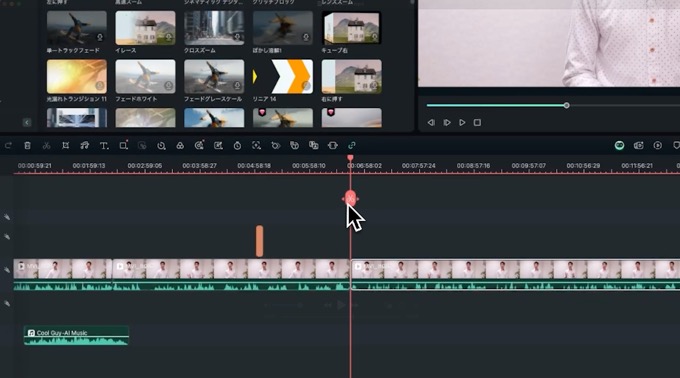Select the first video clip on timeline
The width and height of the screenshot is (680, 378).
63,274
